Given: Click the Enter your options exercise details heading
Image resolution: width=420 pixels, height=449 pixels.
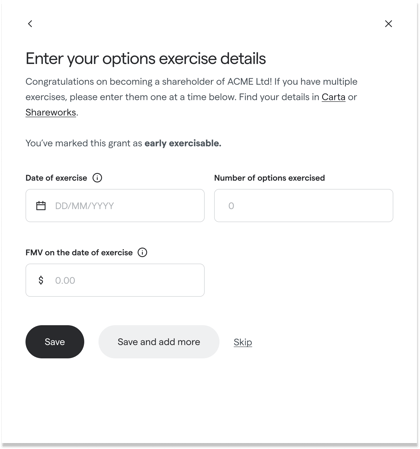Looking at the screenshot, I should tap(146, 59).
